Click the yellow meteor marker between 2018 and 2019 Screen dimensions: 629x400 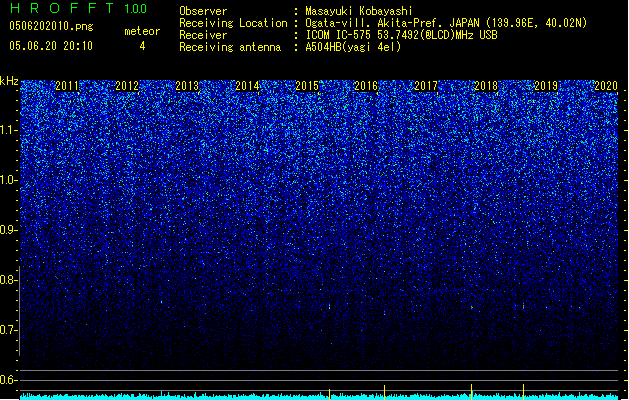click(x=523, y=392)
